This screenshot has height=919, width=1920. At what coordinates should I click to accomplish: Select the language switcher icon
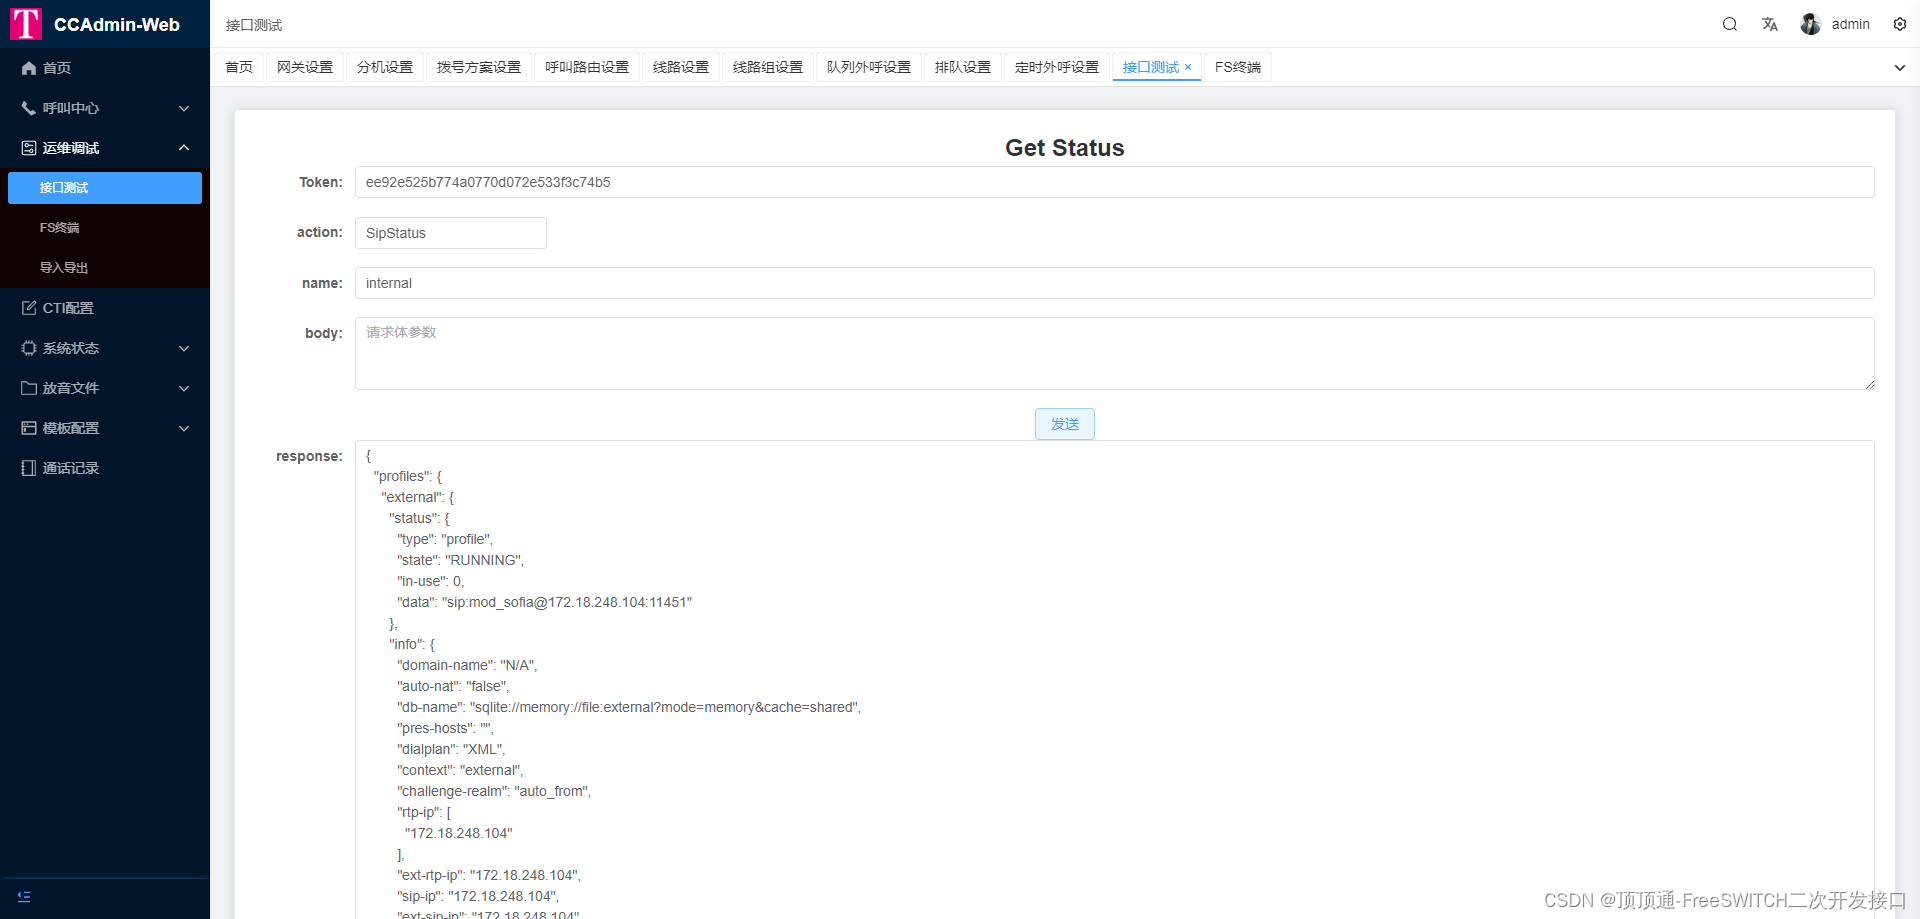click(1769, 24)
